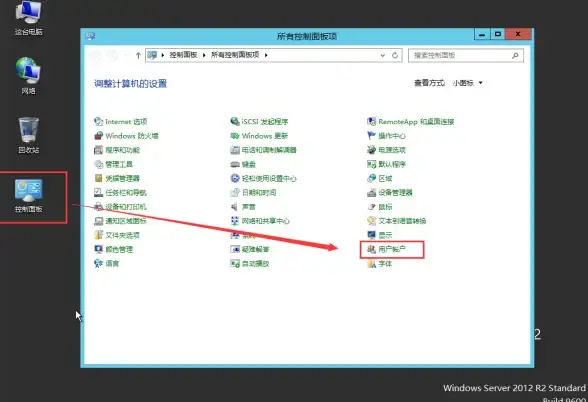The height and width of the screenshot is (402, 588).
Task: Open 文件夹选项 item
Action: (117, 235)
